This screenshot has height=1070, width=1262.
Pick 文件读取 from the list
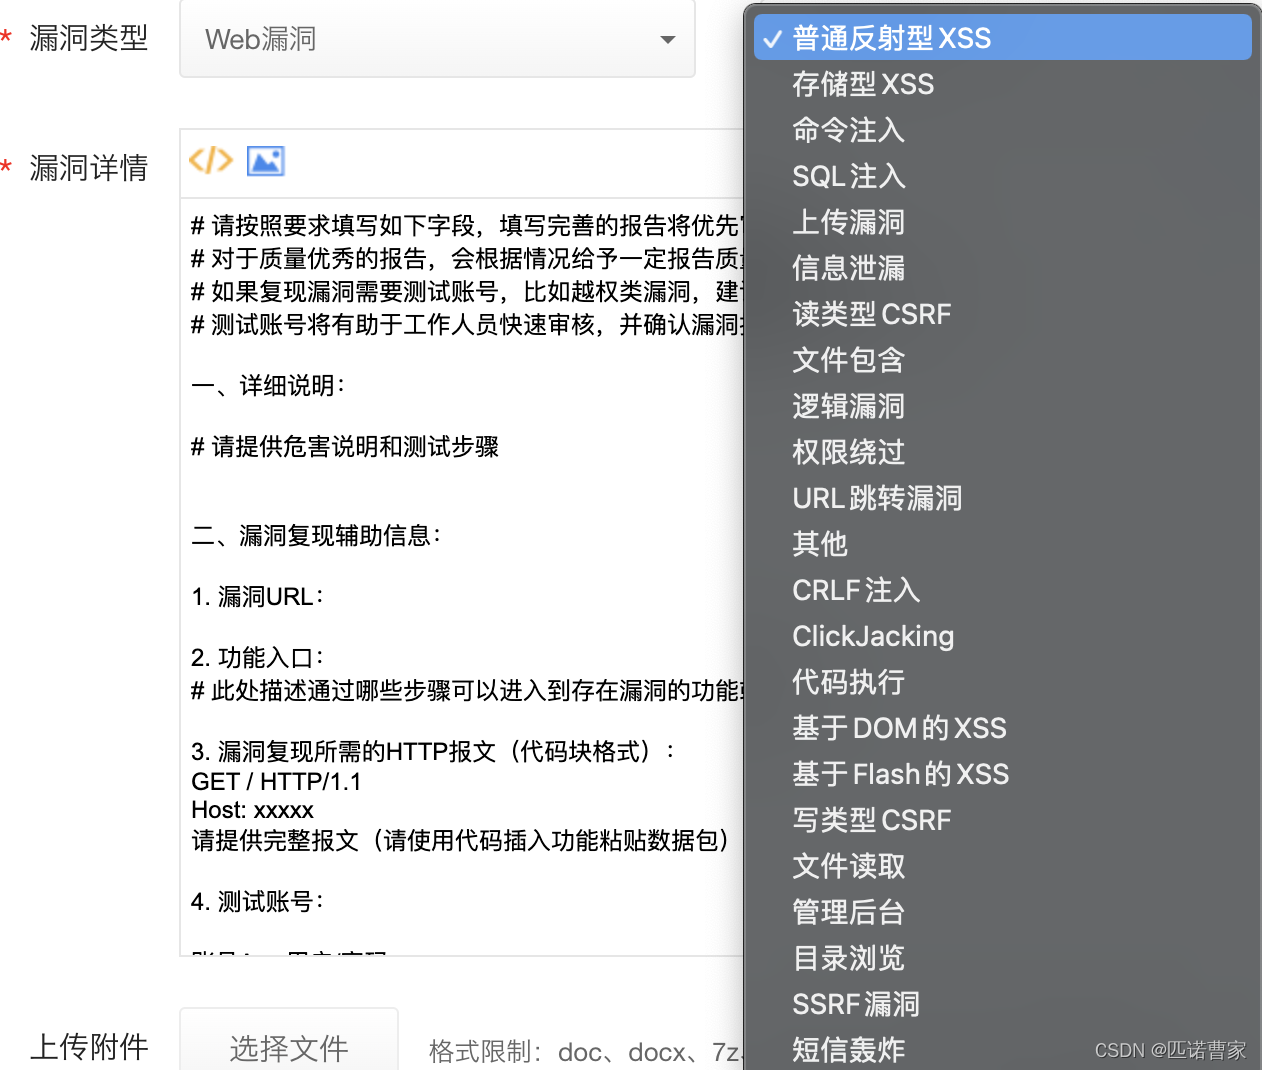(x=1002, y=866)
